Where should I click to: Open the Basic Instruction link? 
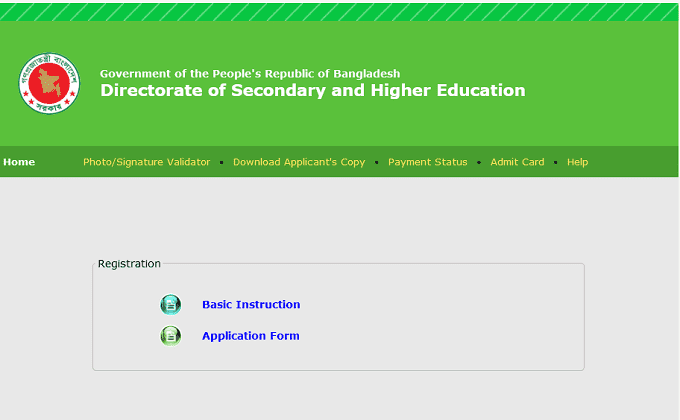pyautogui.click(x=251, y=305)
